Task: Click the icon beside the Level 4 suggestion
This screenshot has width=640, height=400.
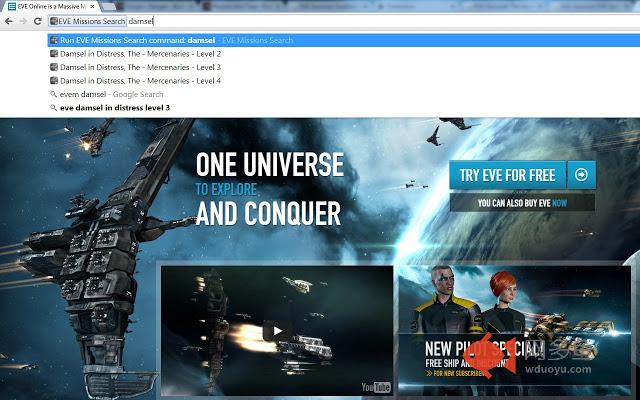Action: tap(54, 80)
